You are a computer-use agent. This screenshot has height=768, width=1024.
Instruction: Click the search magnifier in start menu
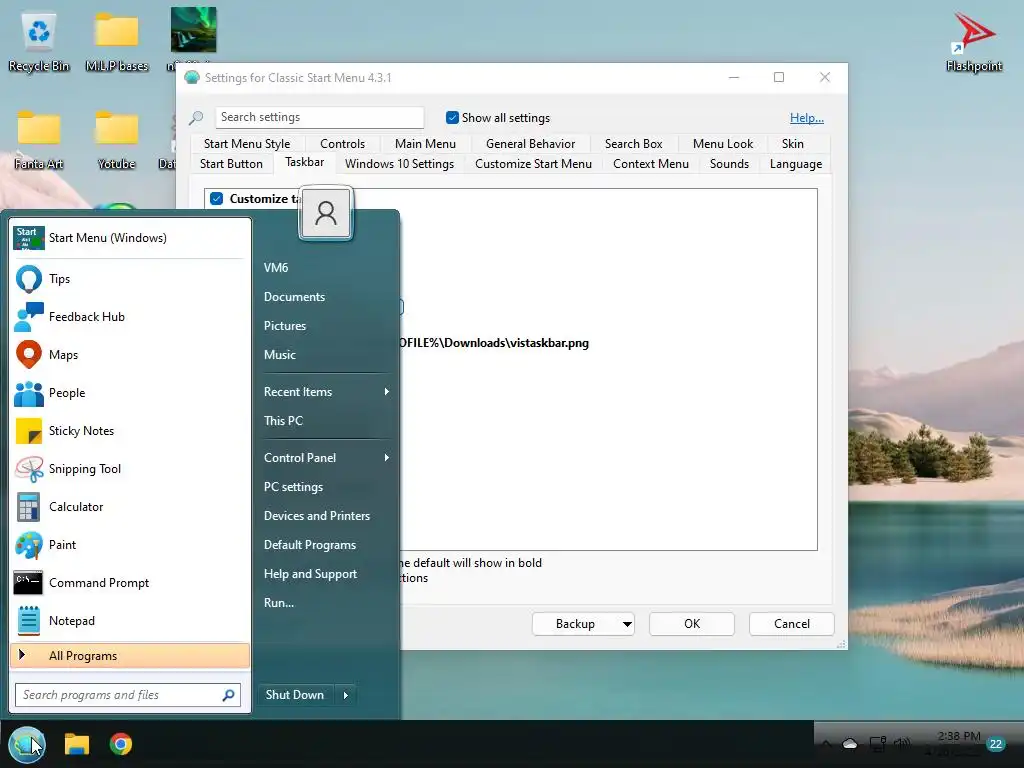[228, 696]
